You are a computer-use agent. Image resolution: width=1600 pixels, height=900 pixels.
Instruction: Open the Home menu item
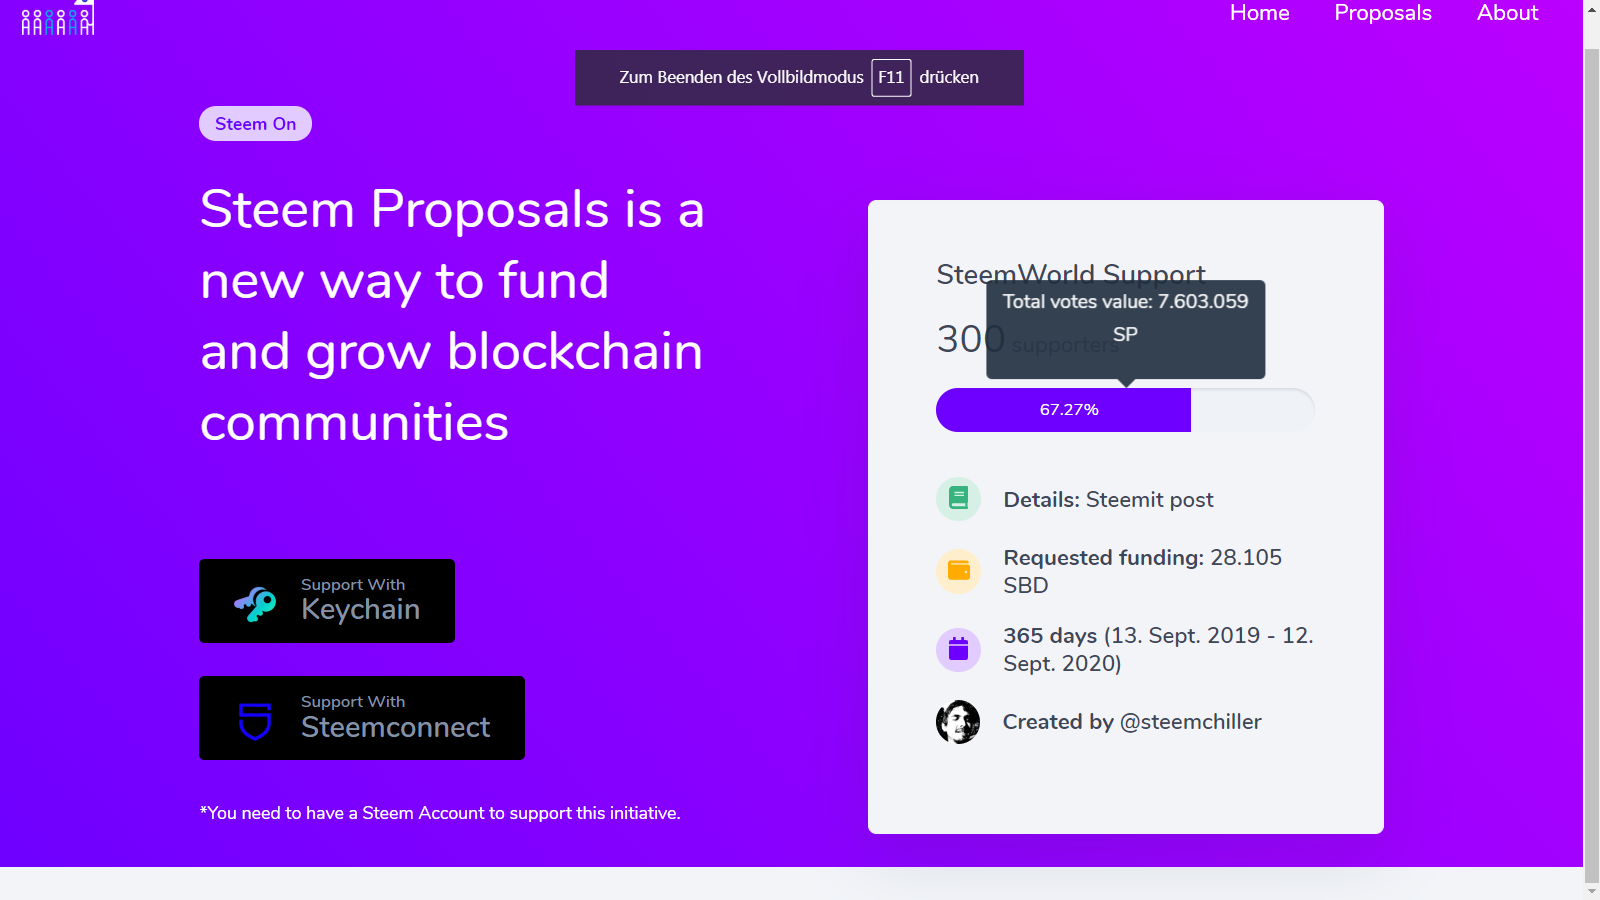click(x=1259, y=13)
